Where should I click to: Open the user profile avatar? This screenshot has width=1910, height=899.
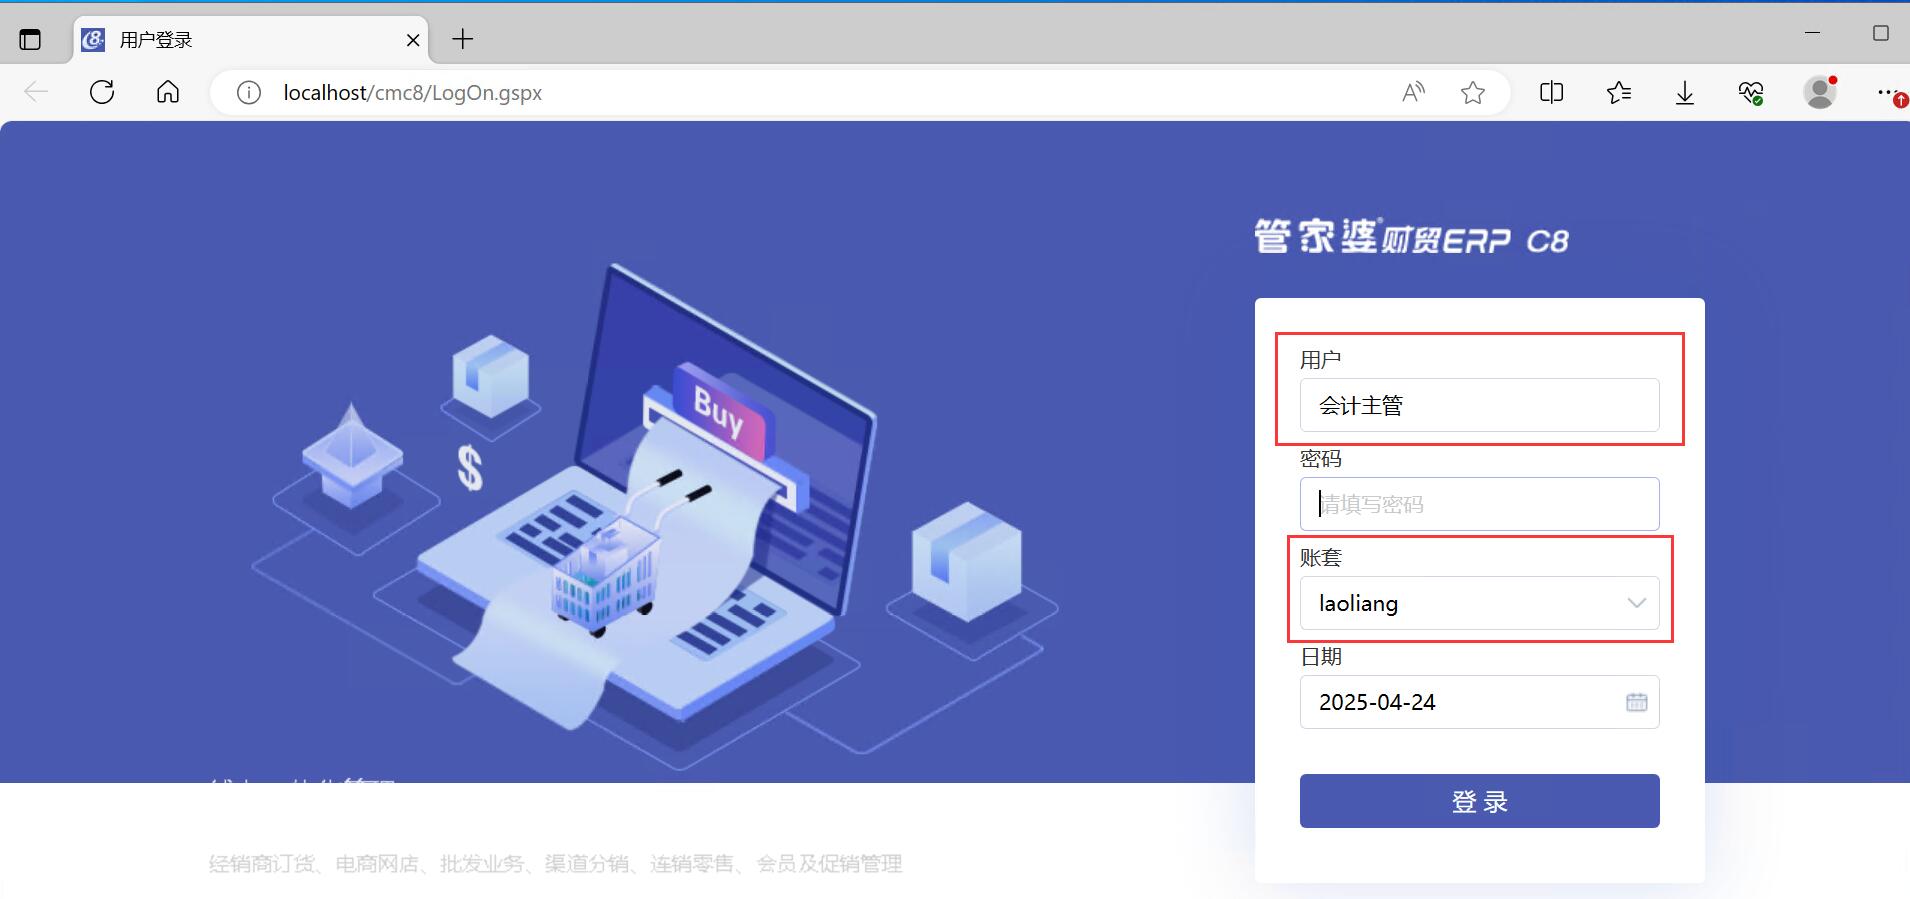point(1820,93)
